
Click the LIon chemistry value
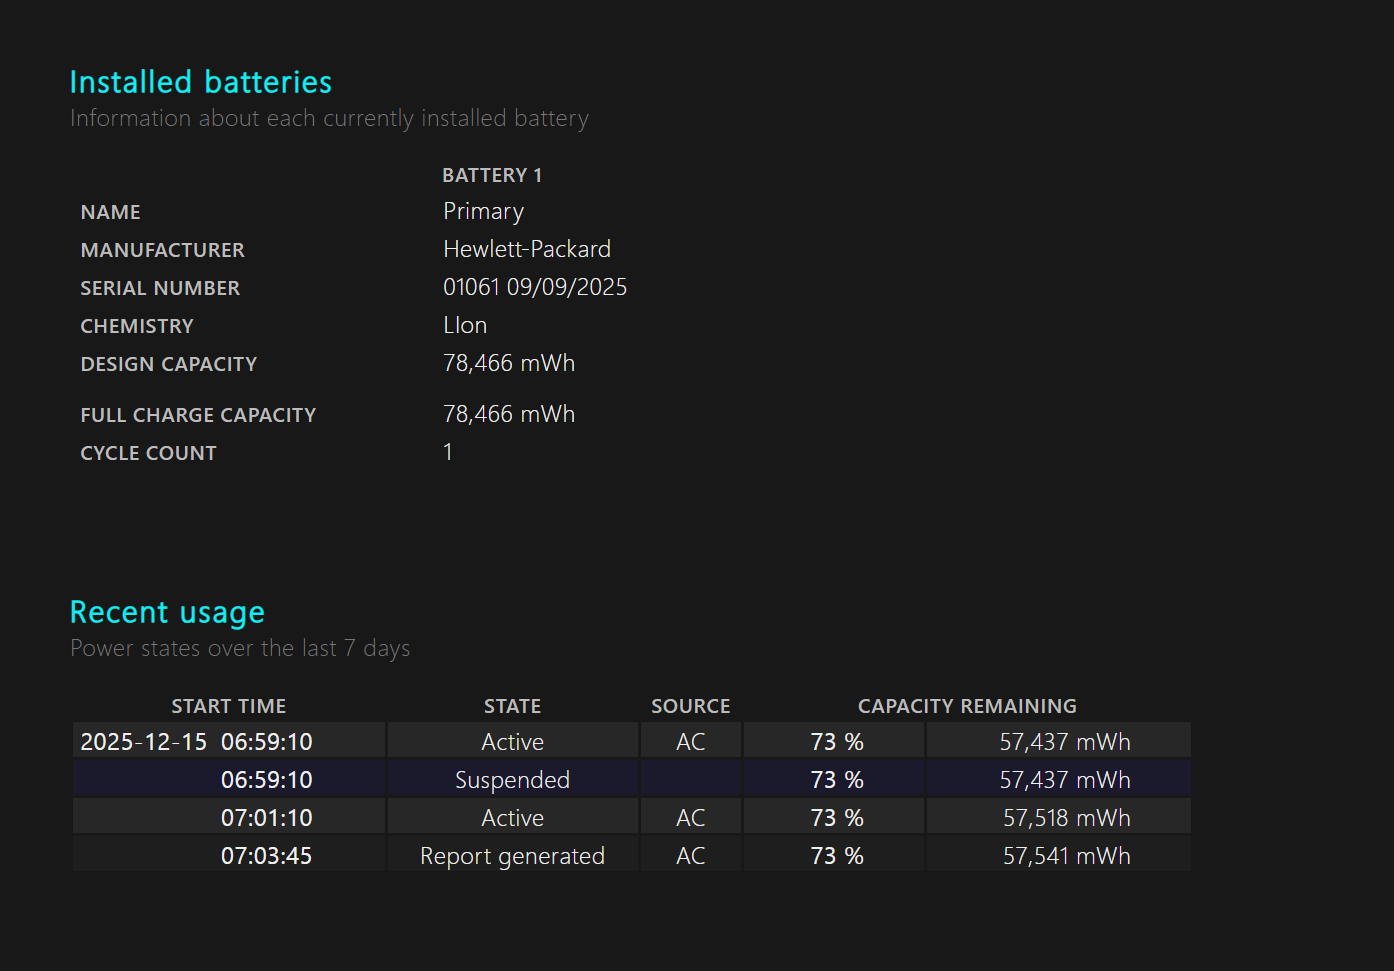point(465,325)
